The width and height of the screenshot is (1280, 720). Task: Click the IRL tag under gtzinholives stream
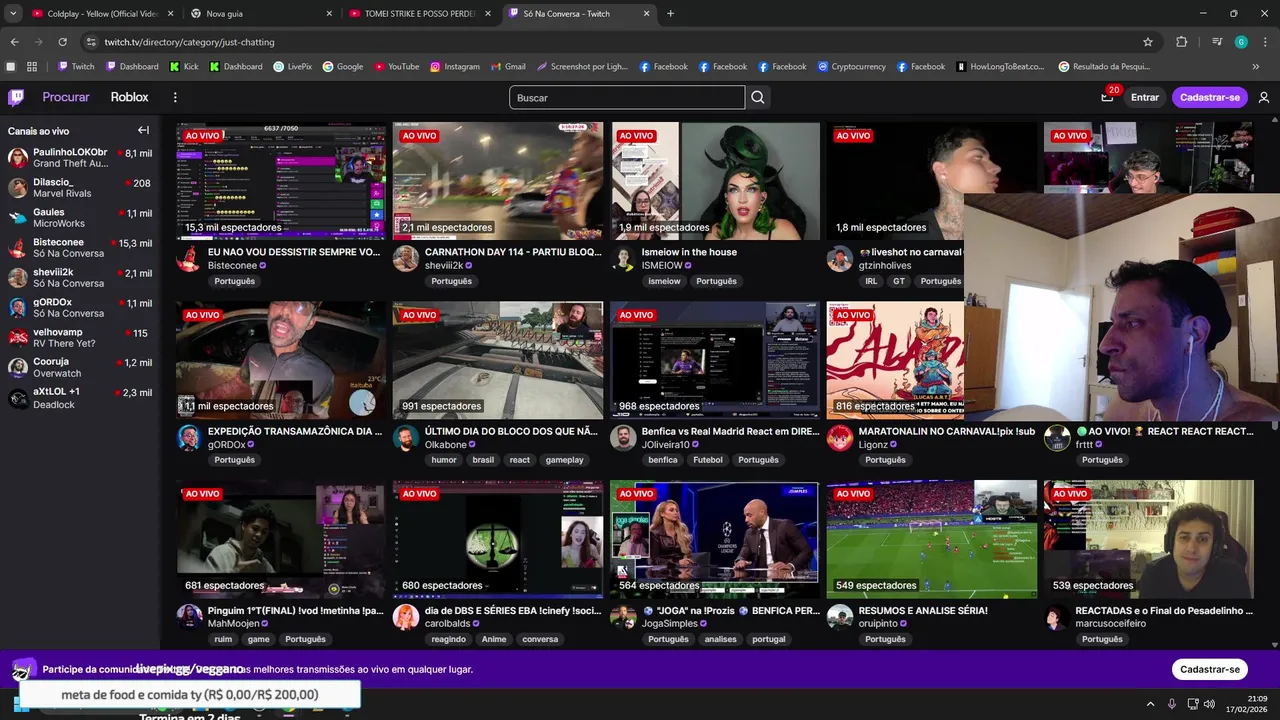(871, 281)
